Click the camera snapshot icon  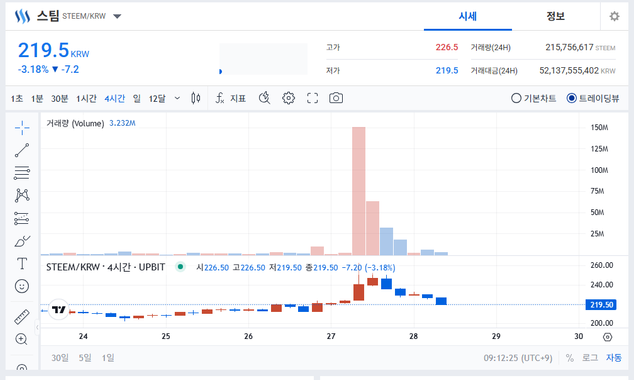pos(336,98)
